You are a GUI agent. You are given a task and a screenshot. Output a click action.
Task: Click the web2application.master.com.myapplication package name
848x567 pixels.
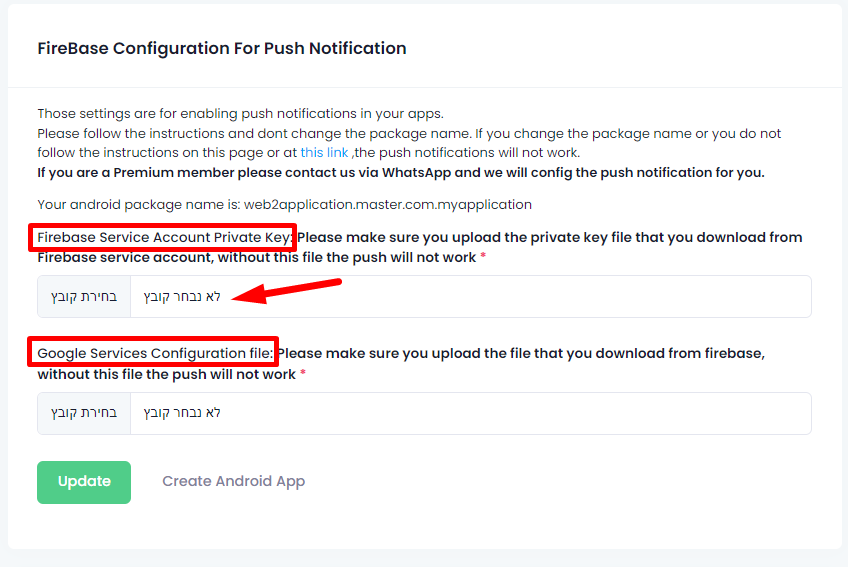388,204
